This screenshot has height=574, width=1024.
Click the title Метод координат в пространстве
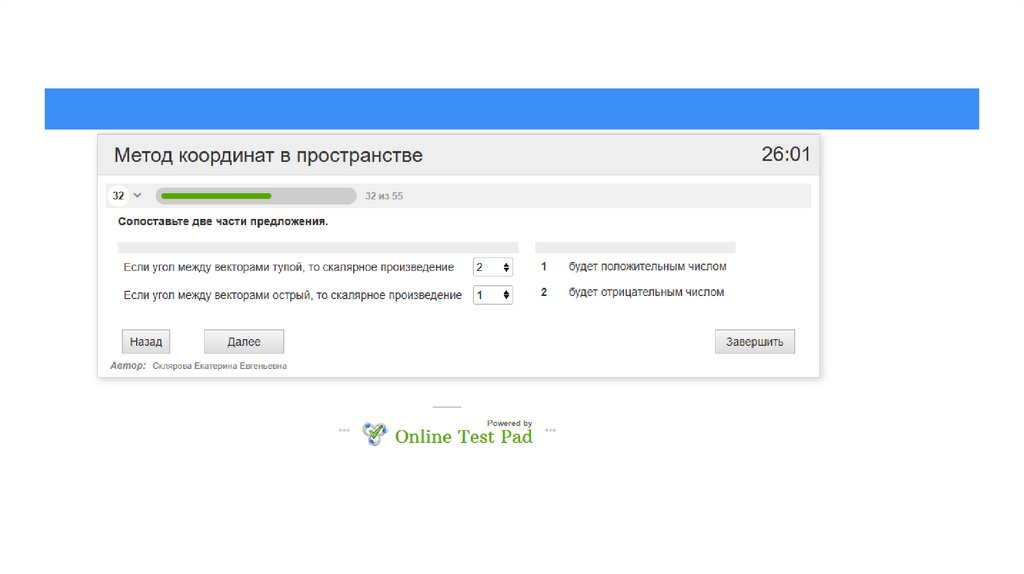point(268,155)
